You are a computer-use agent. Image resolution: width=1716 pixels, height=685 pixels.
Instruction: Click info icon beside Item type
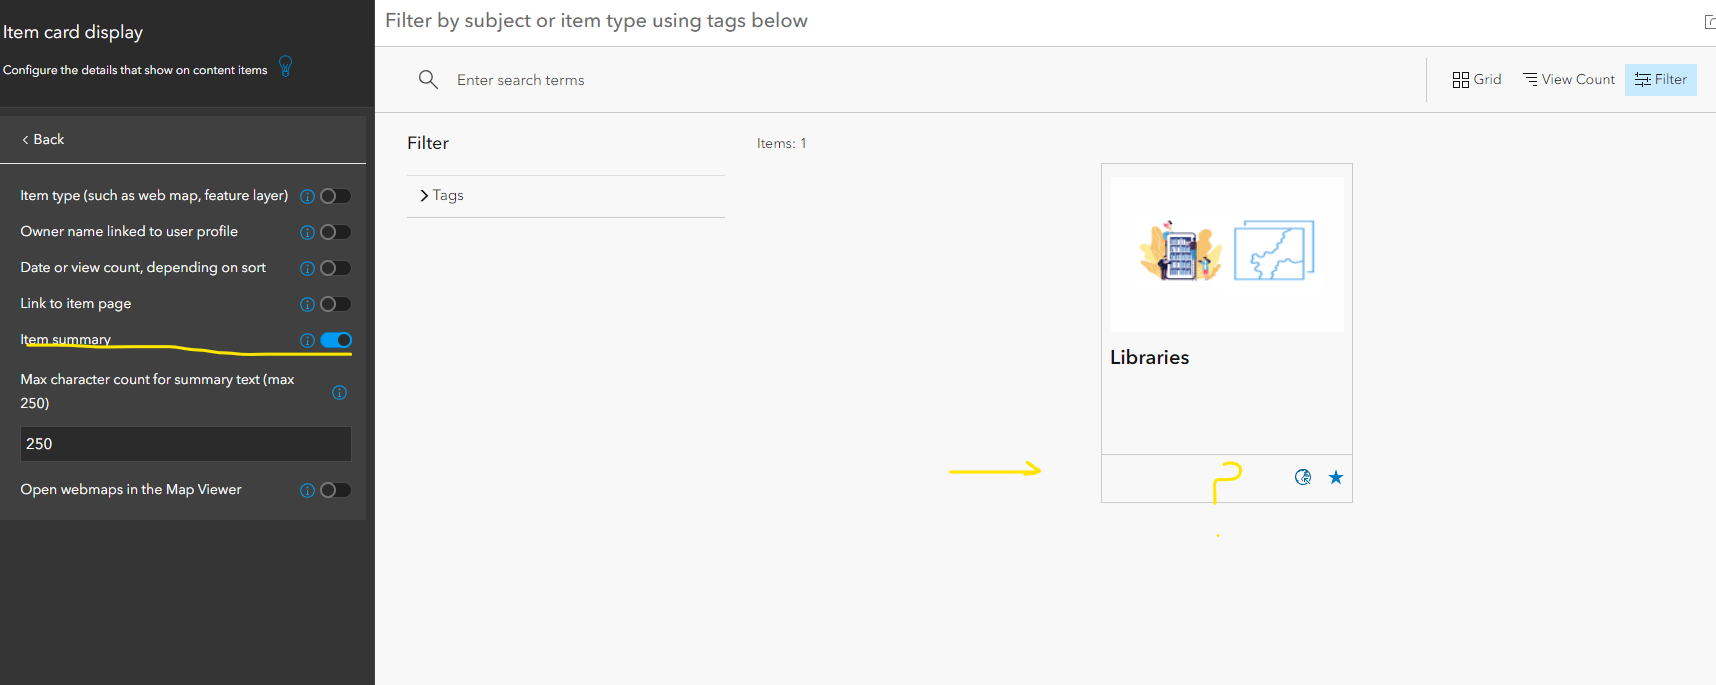click(x=307, y=197)
